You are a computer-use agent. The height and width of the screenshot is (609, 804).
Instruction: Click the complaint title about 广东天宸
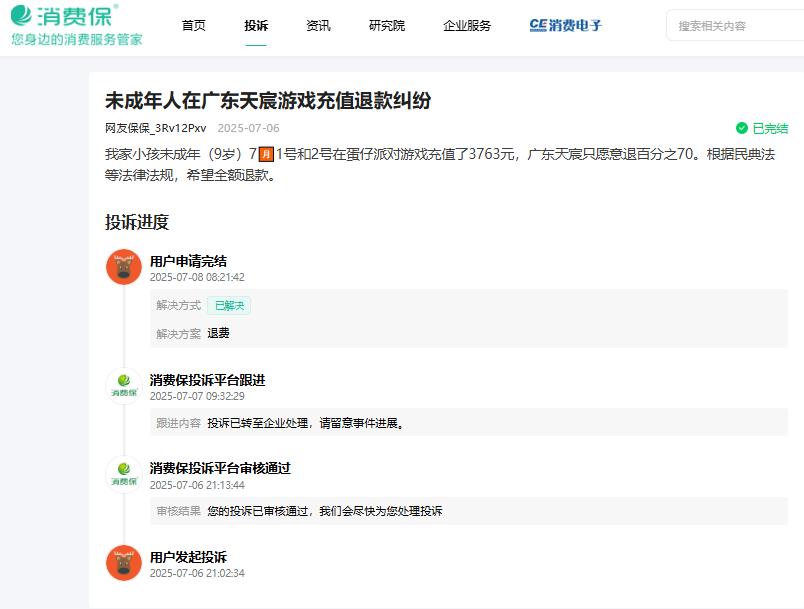click(268, 100)
